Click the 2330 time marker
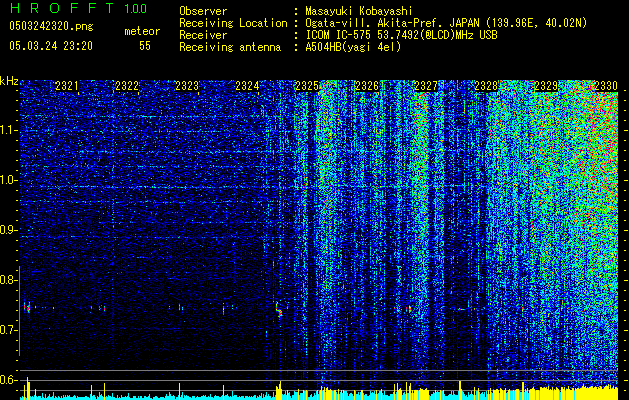 click(606, 86)
